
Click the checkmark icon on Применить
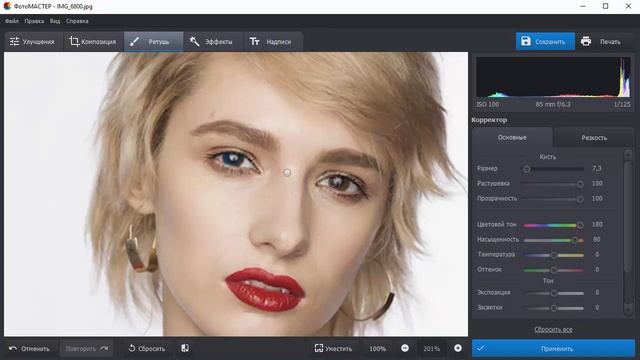pos(480,348)
